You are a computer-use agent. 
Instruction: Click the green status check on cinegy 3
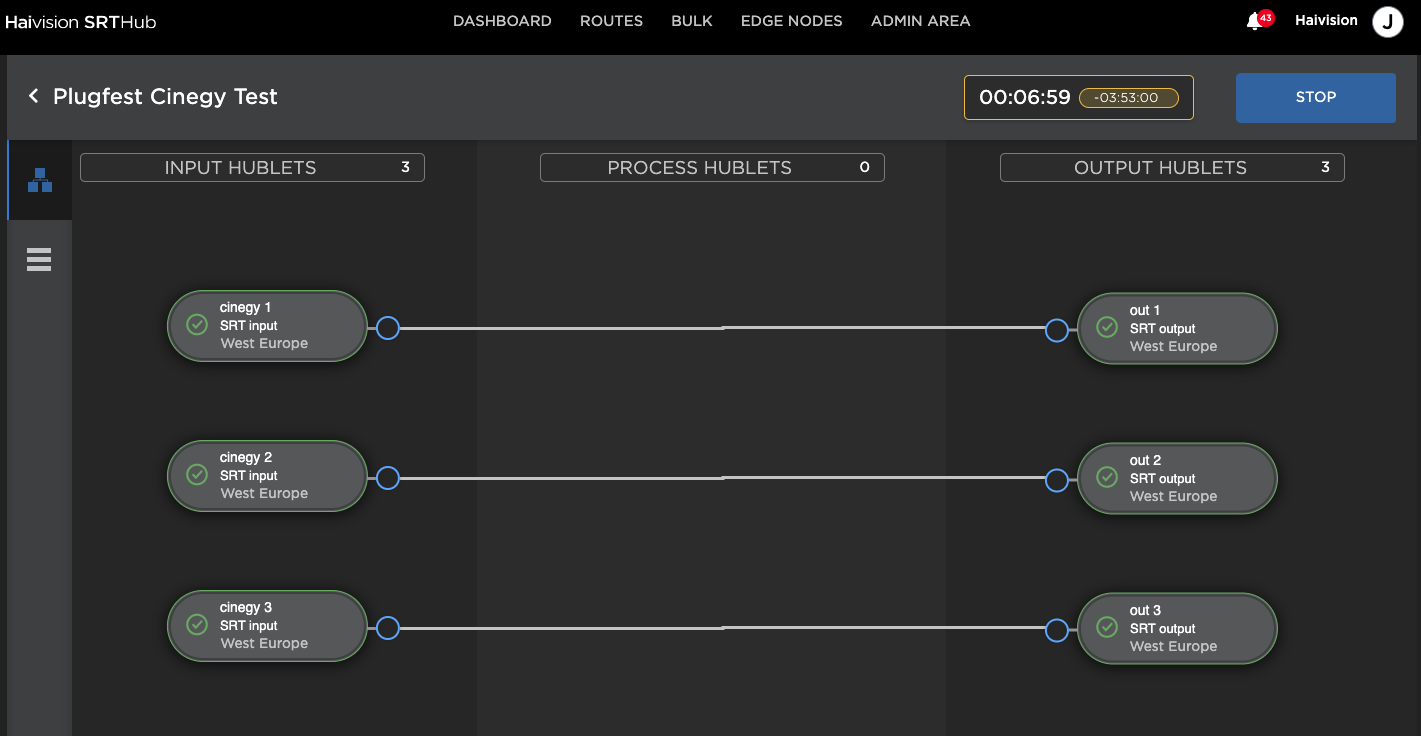click(x=197, y=624)
